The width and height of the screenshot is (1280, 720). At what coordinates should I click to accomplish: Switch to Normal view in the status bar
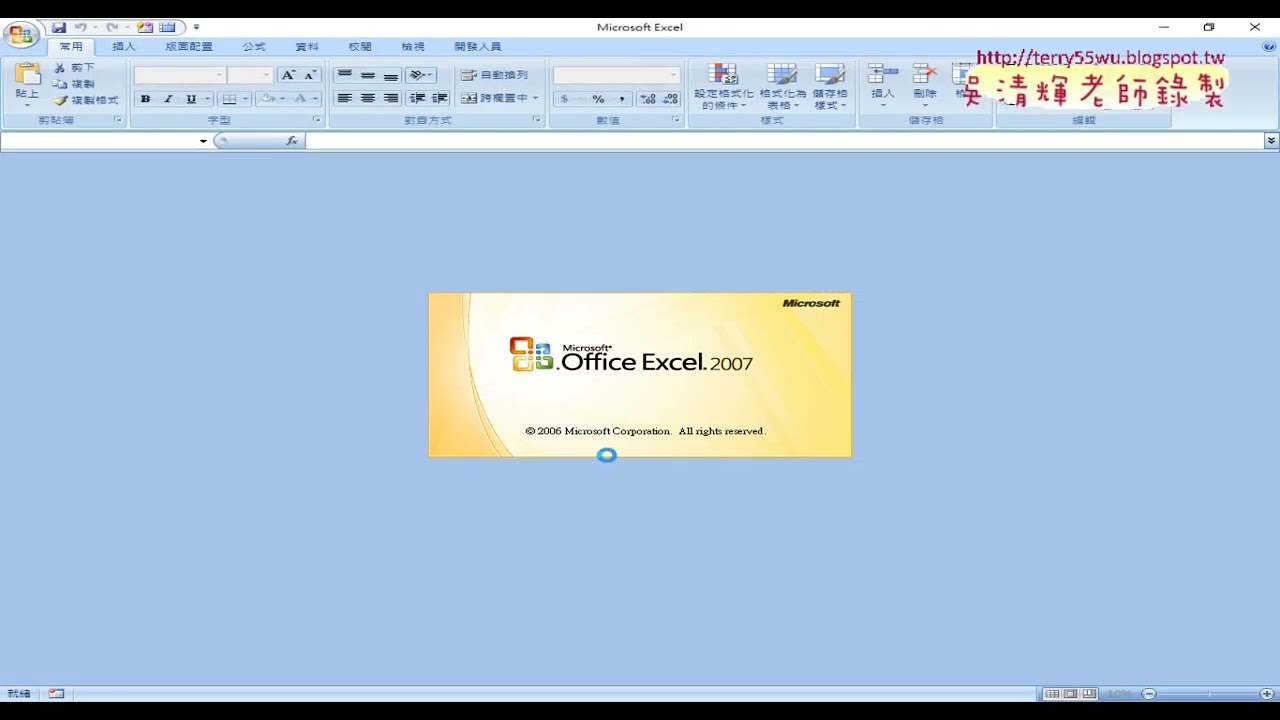point(1052,694)
